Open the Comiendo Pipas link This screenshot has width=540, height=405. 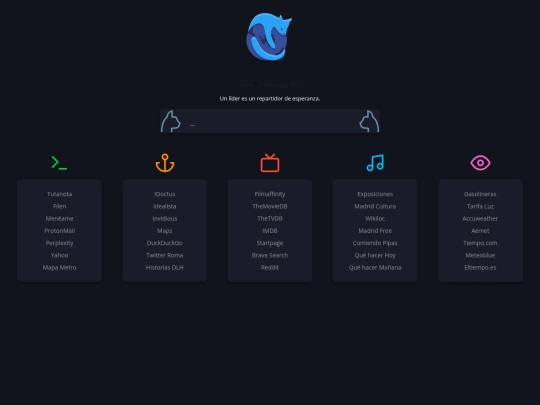coord(375,243)
